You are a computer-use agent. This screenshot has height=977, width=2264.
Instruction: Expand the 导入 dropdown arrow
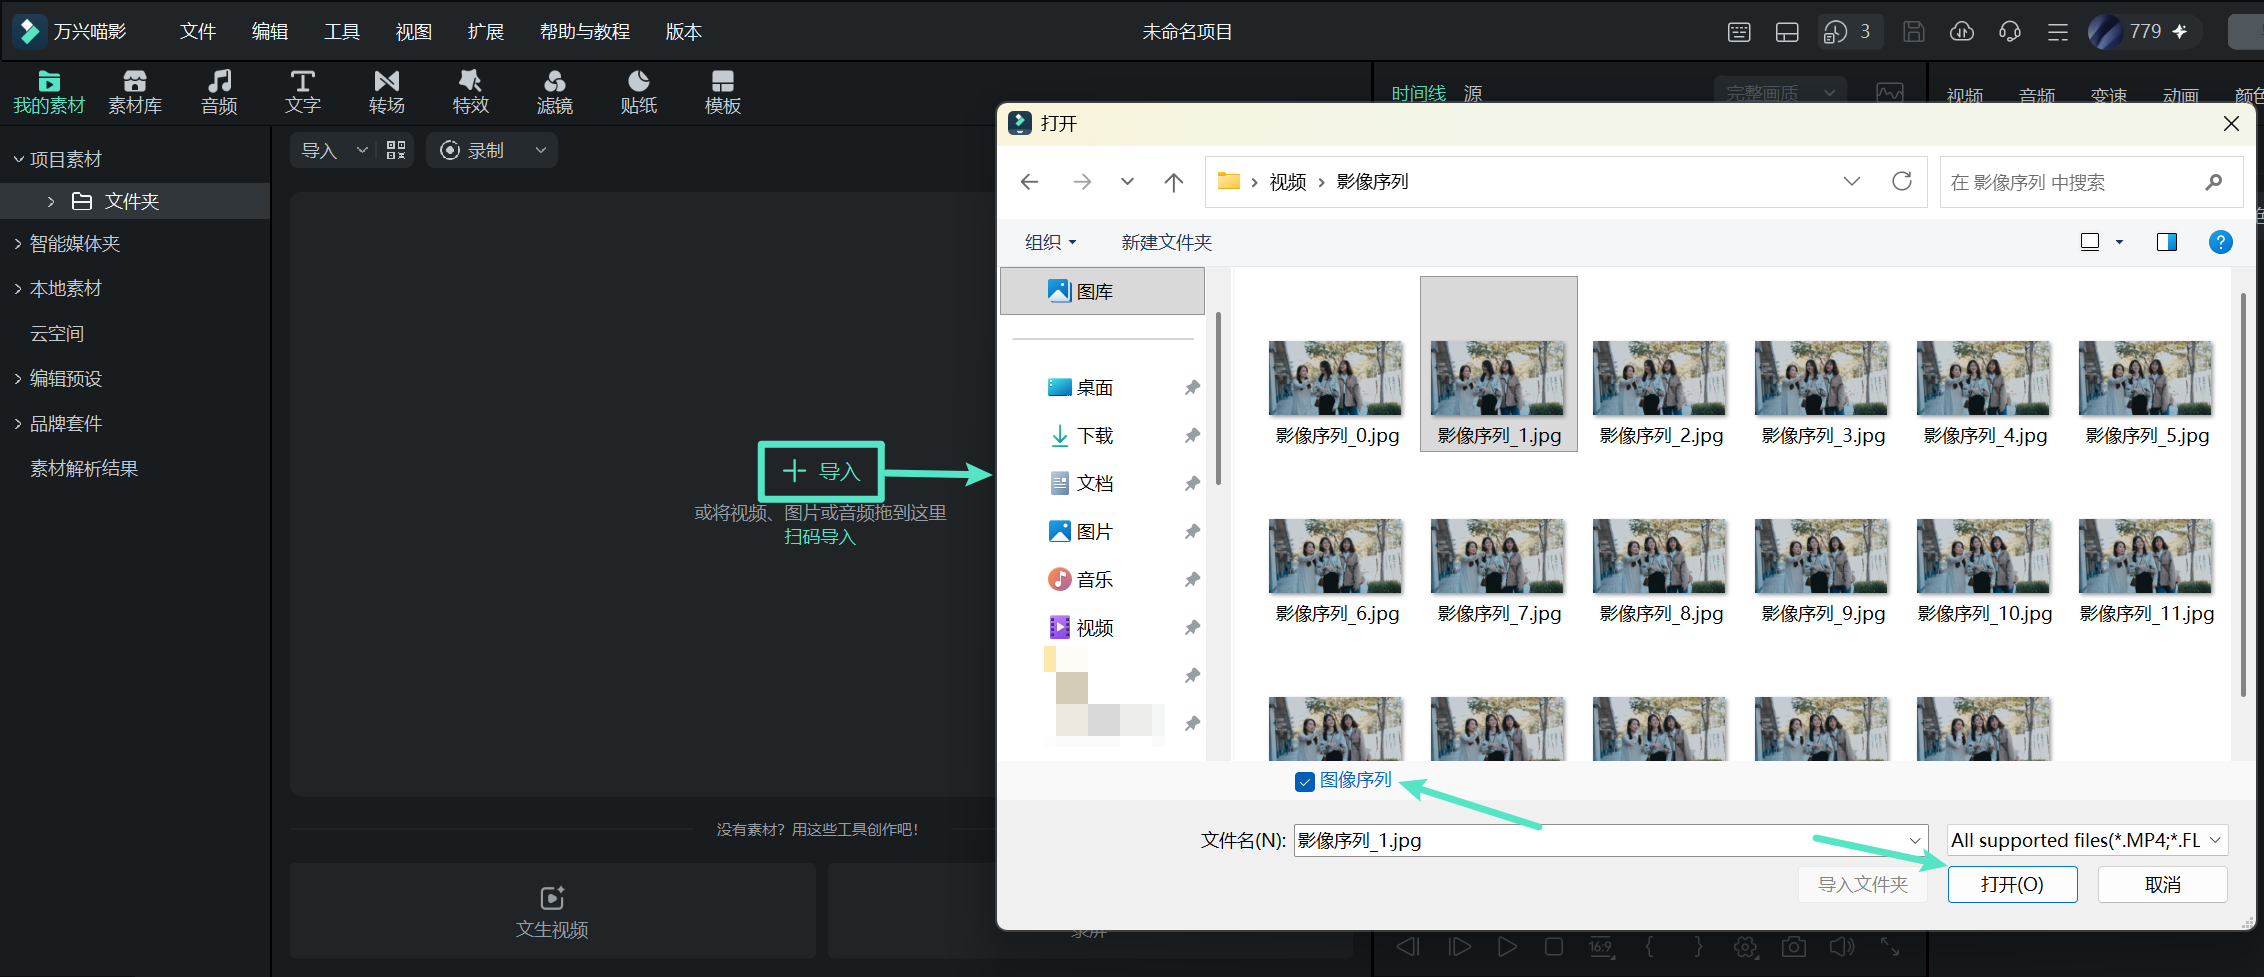click(x=362, y=150)
